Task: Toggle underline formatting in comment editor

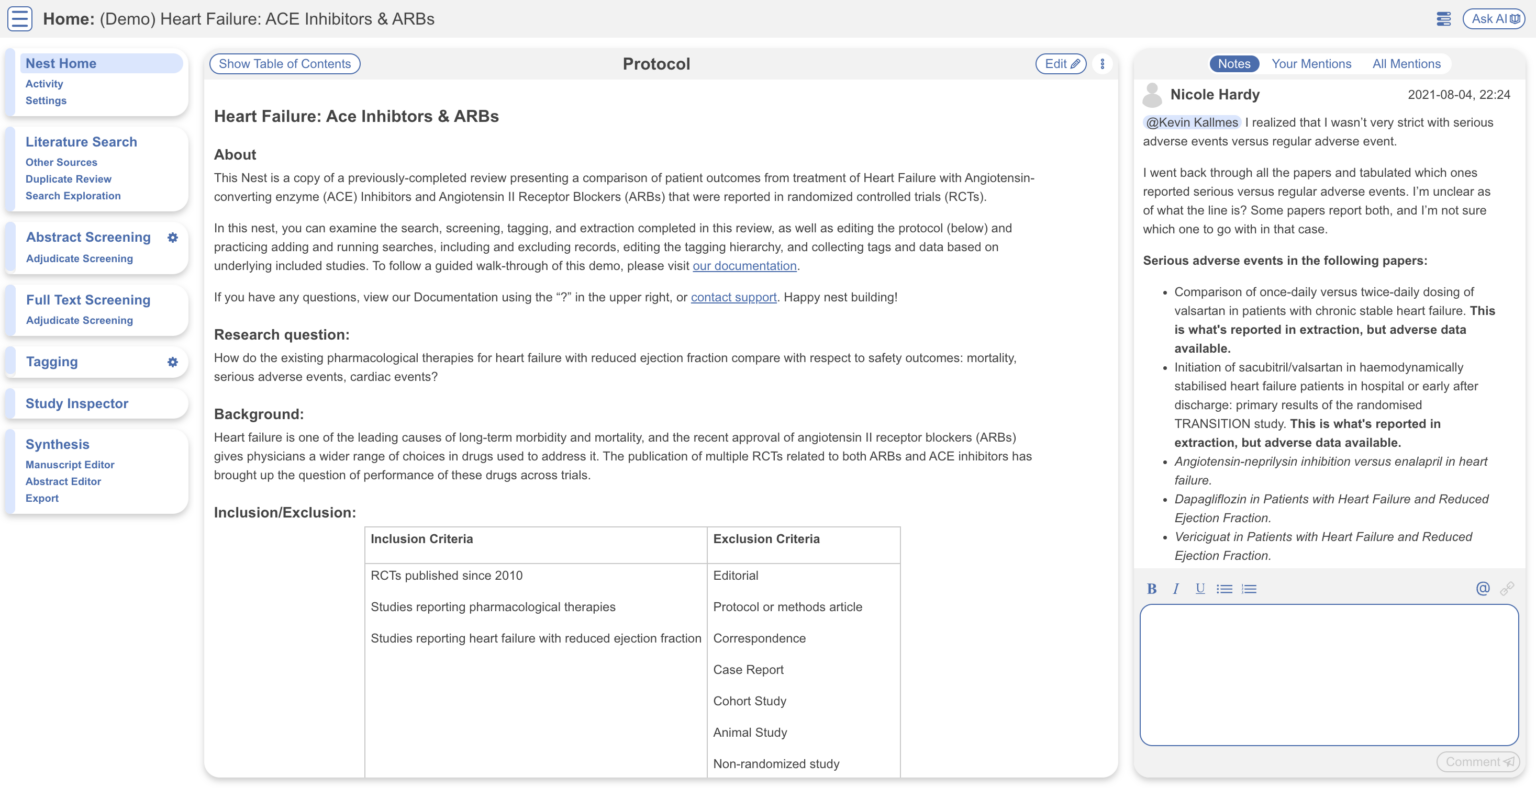Action: (x=1200, y=589)
